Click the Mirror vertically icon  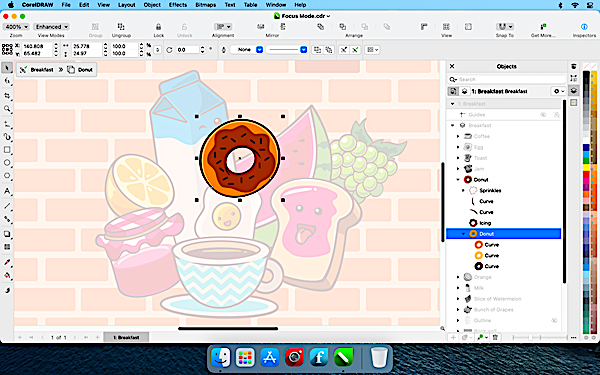coord(283,26)
